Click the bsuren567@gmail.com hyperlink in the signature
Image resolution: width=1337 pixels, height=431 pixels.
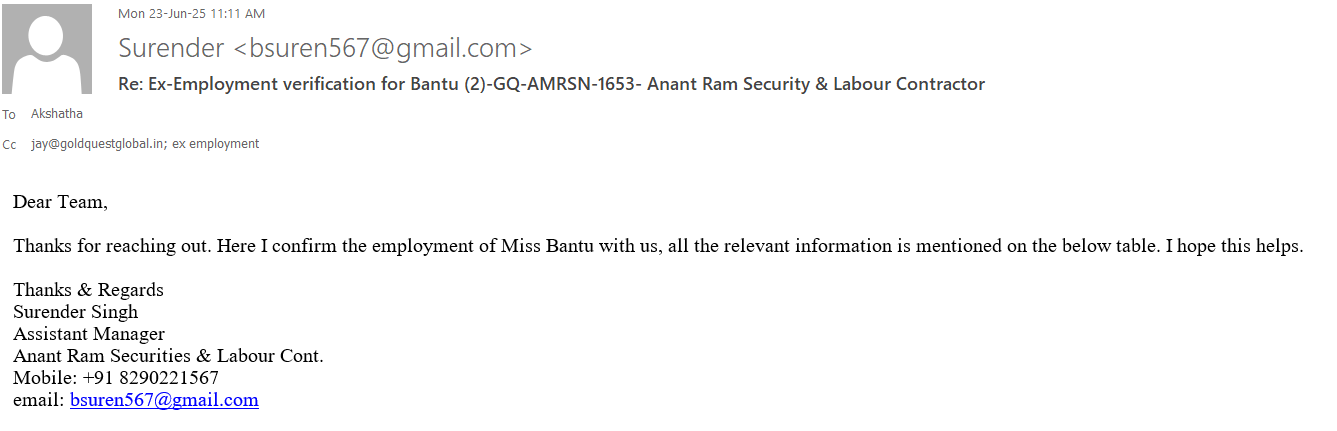[x=164, y=400]
